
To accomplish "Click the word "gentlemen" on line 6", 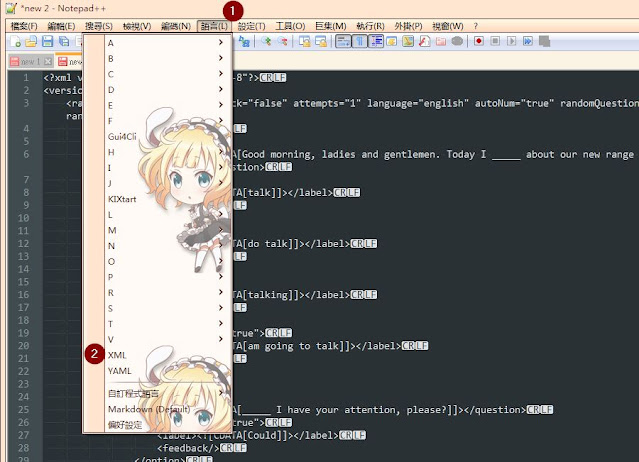I will coord(412,154).
